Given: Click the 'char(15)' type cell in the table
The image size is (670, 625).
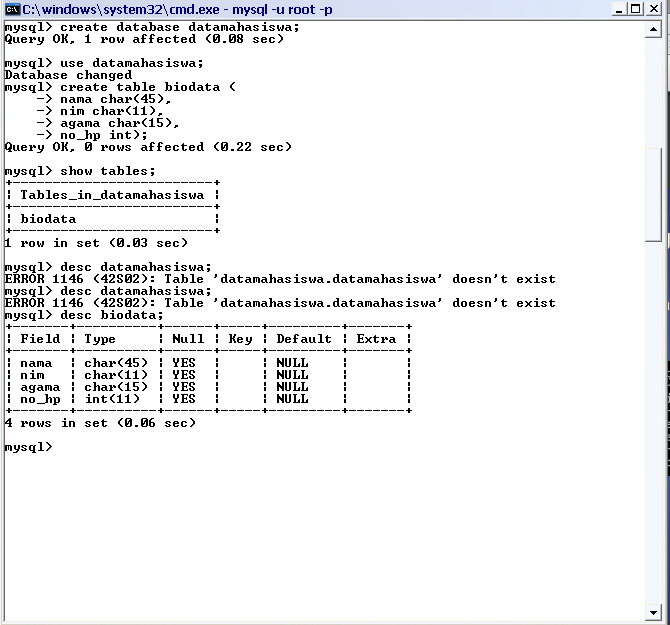Looking at the screenshot, I should pos(116,387).
